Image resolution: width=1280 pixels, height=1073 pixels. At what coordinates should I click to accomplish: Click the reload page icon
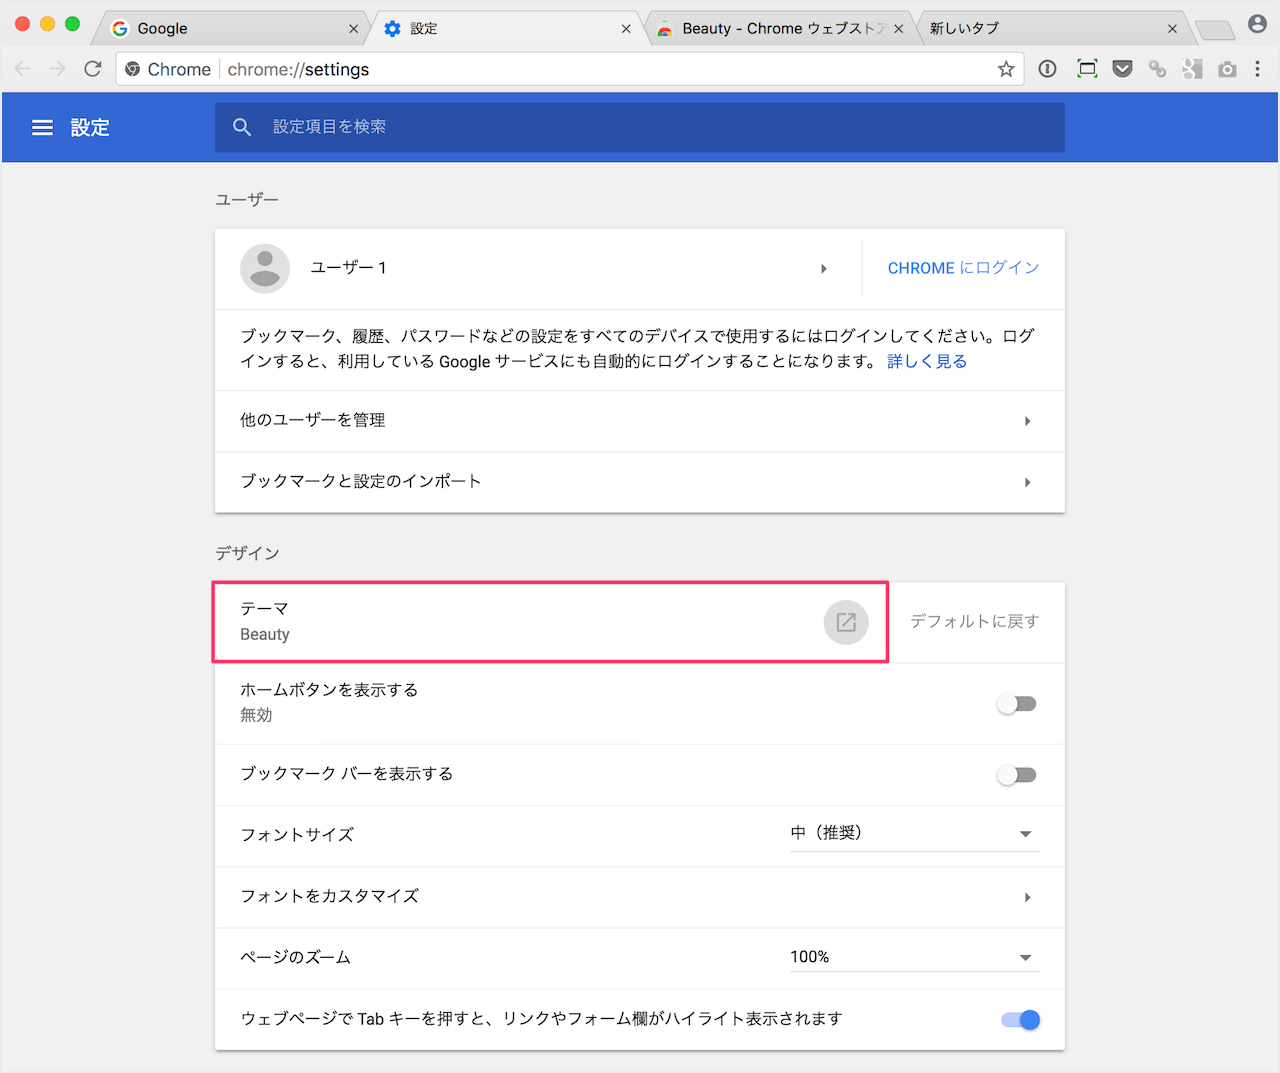coord(93,69)
